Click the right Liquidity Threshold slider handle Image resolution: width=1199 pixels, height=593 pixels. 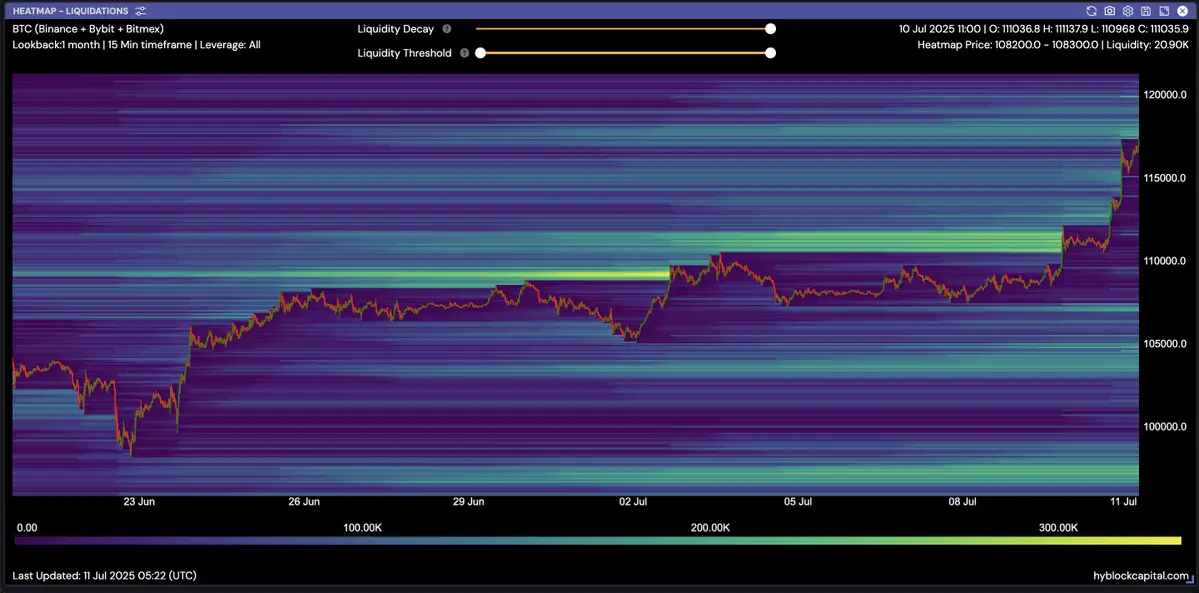pyautogui.click(x=771, y=53)
